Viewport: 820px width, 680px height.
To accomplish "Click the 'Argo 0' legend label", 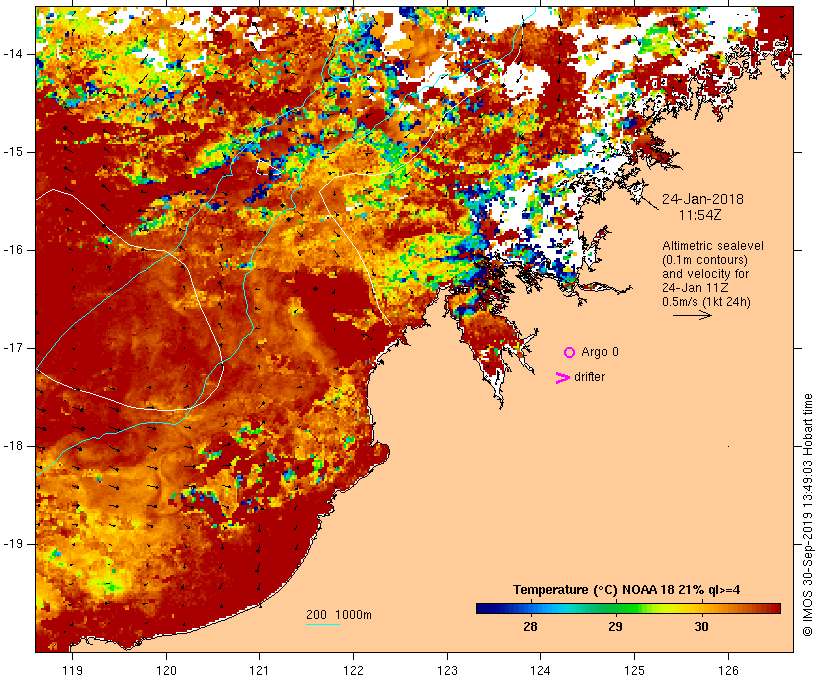I will point(600,352).
